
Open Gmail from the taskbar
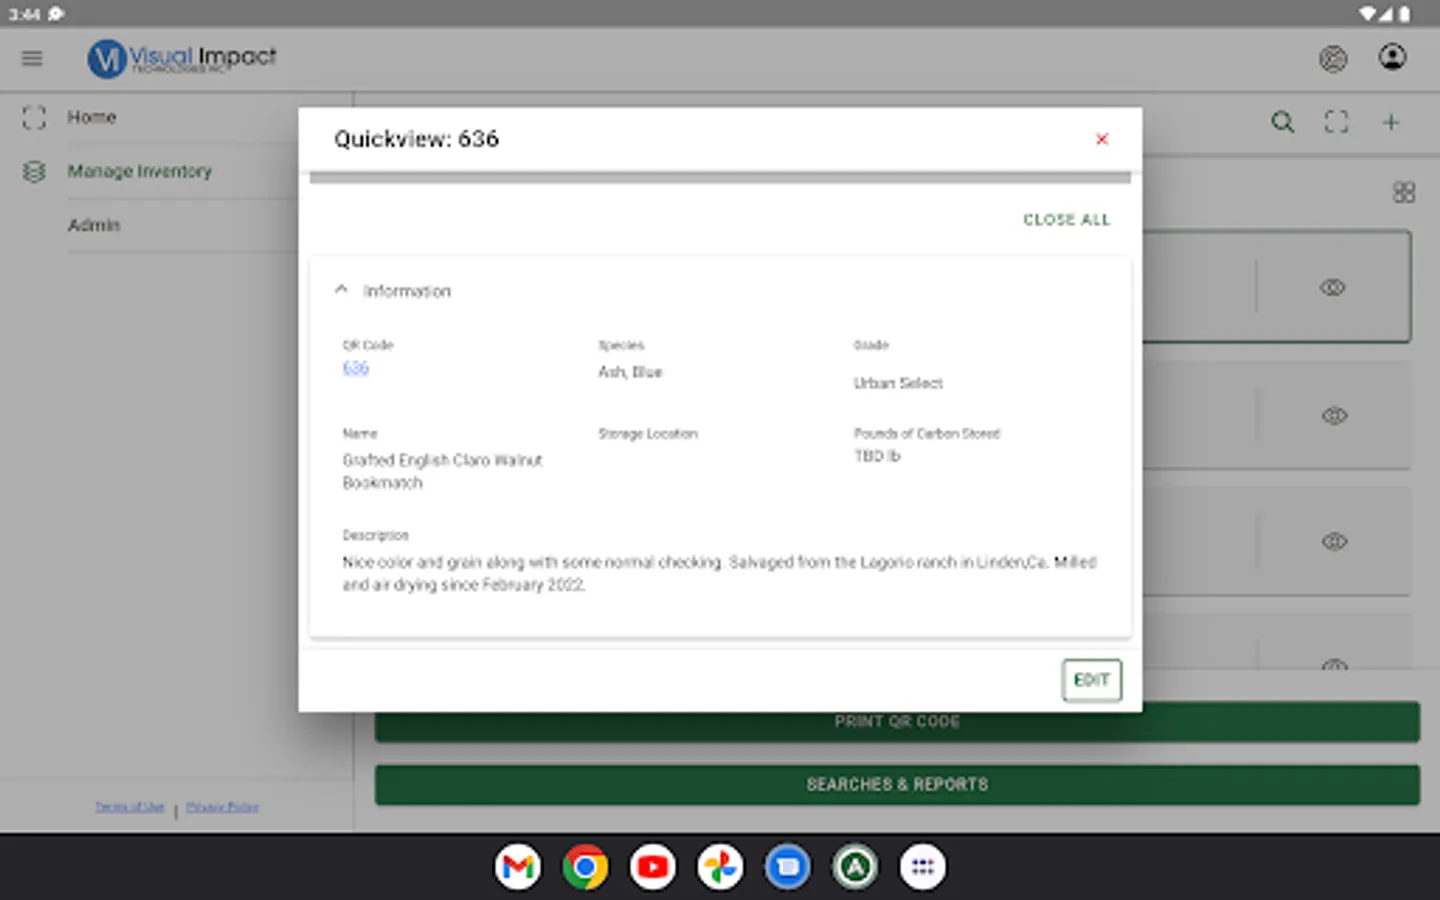tap(518, 867)
